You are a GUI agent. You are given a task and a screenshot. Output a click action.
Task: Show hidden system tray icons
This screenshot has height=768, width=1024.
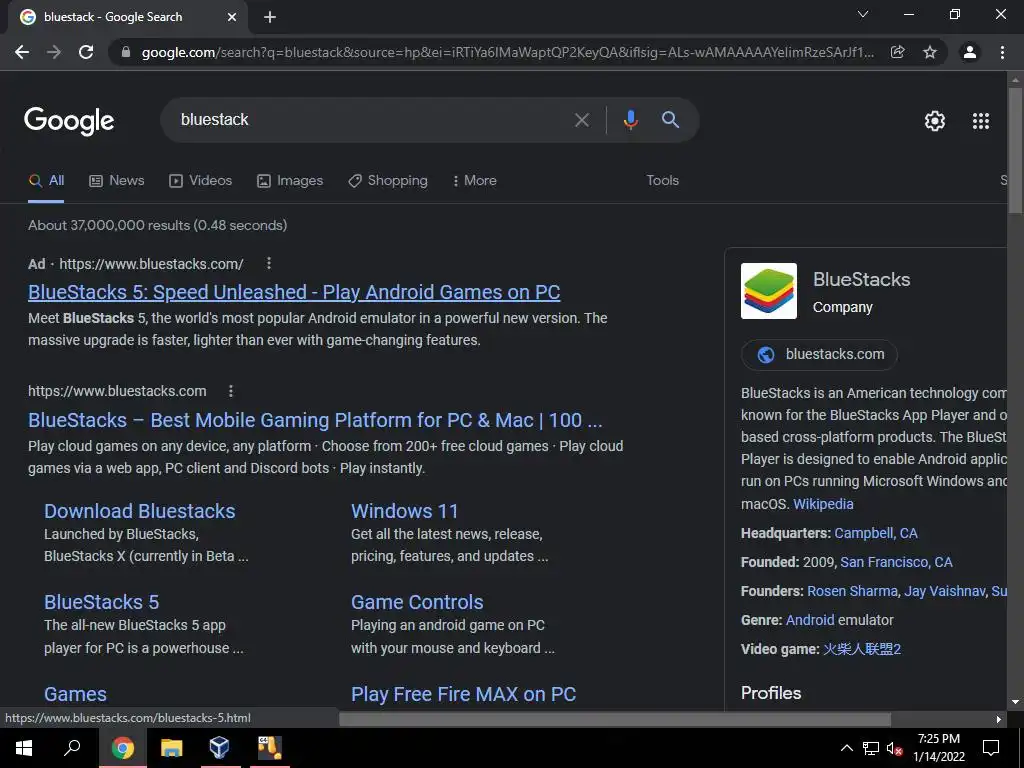pyautogui.click(x=846, y=748)
